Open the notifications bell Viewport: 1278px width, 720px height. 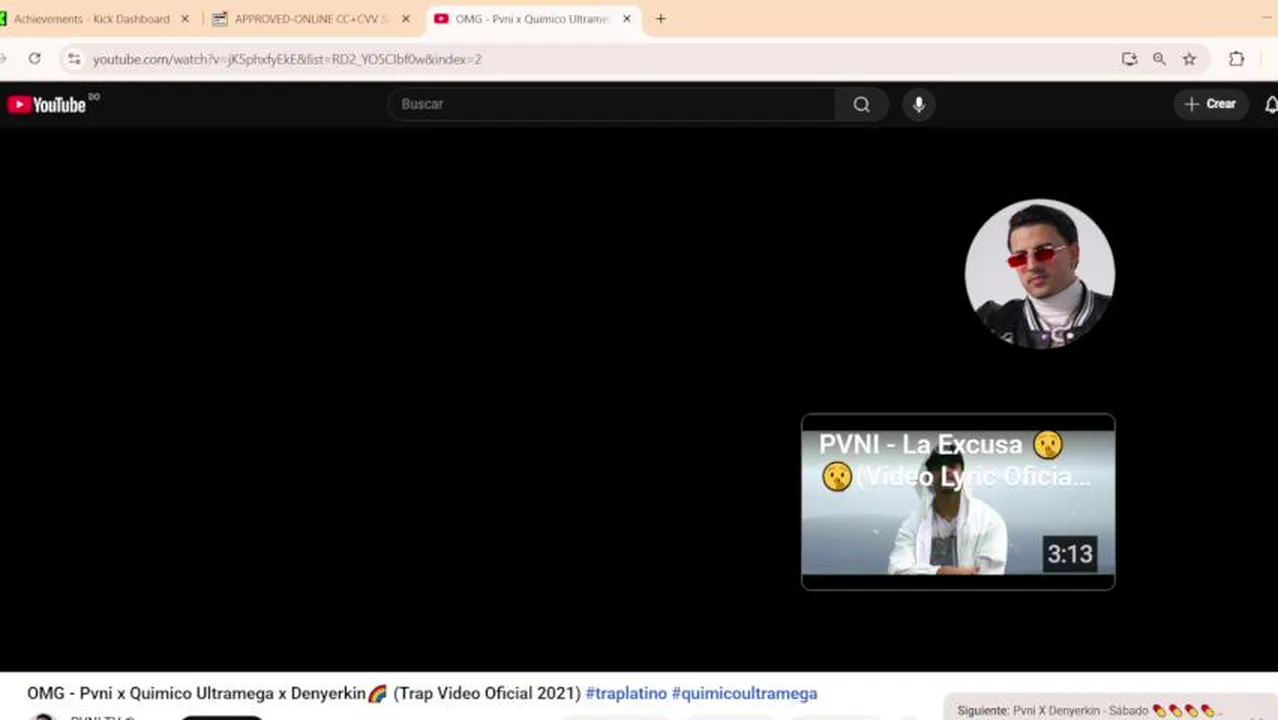tap(1271, 104)
